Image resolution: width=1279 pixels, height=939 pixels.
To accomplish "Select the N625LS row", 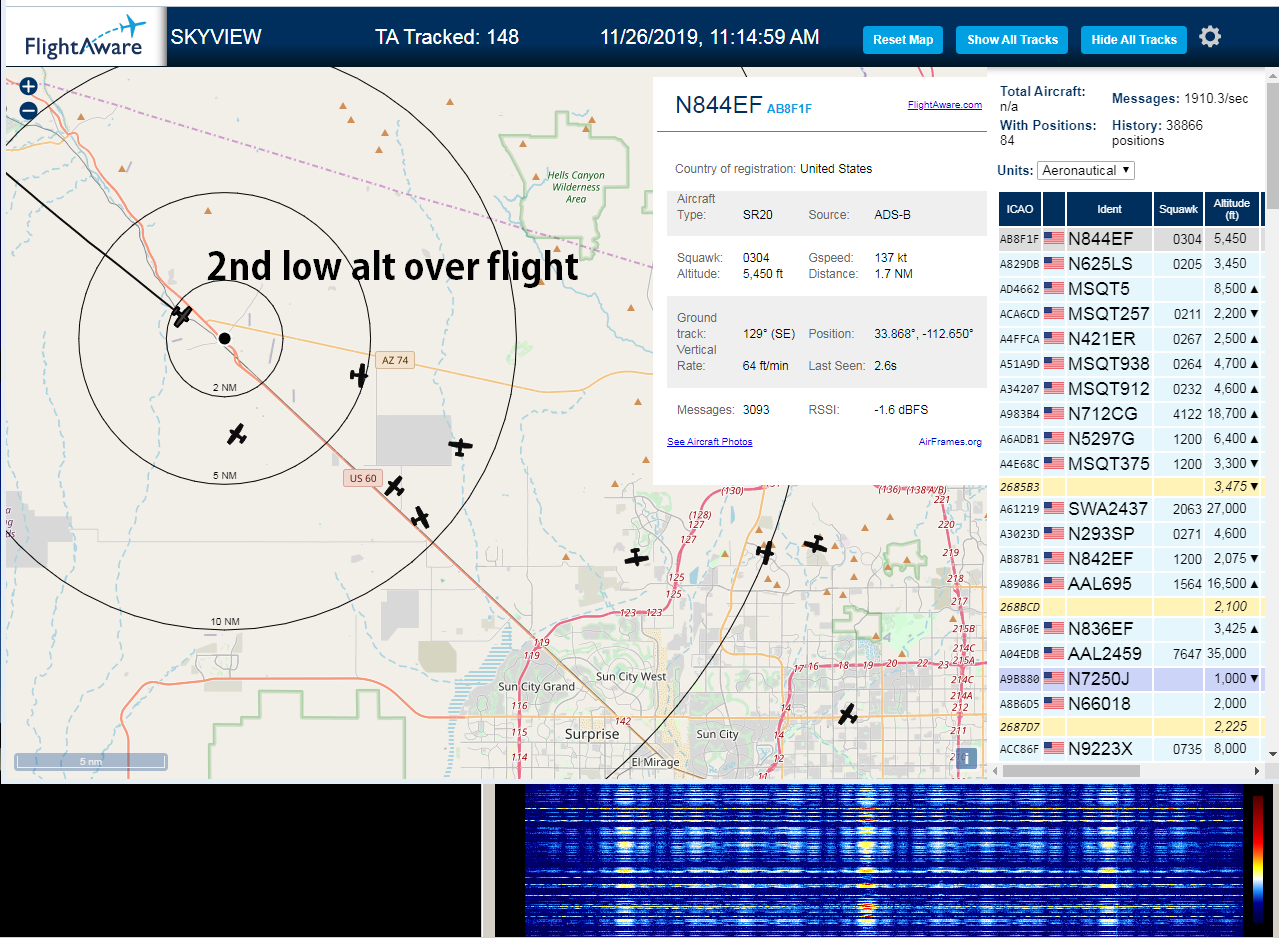I will click(1130, 264).
